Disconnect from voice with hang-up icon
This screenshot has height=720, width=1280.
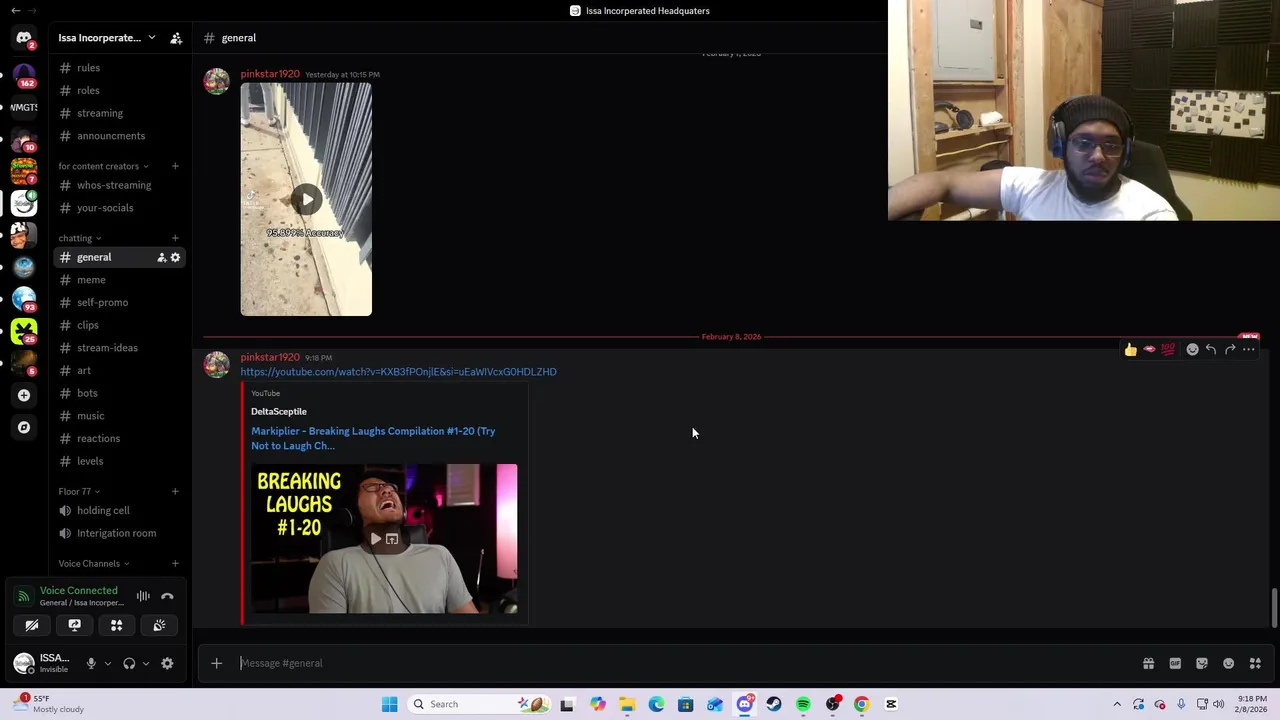(167, 596)
